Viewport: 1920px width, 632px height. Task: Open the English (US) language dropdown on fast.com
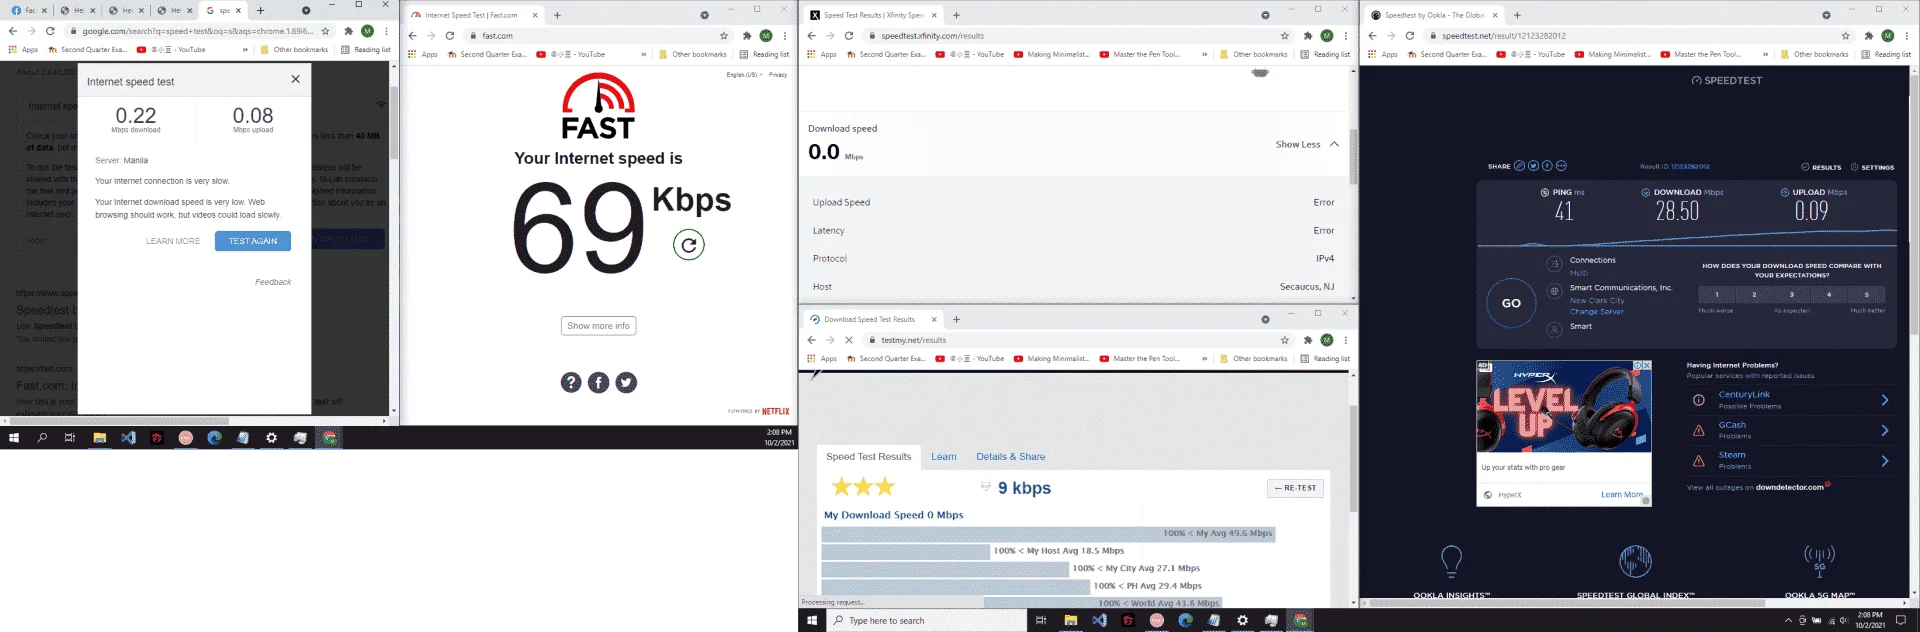(744, 75)
